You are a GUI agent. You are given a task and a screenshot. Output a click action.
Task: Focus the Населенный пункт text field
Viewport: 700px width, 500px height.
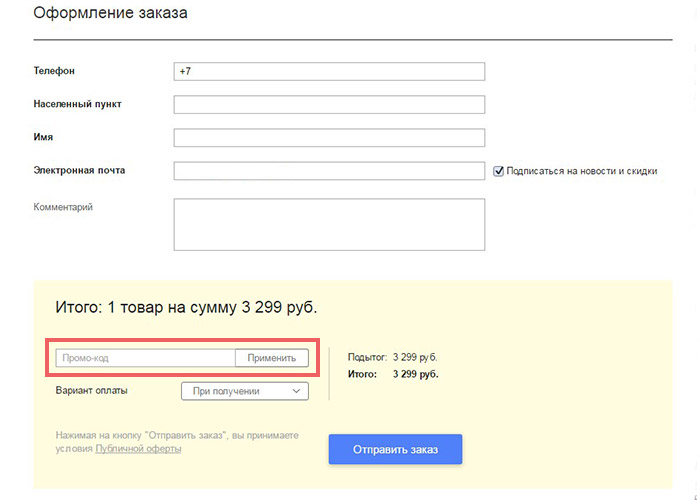[329, 104]
